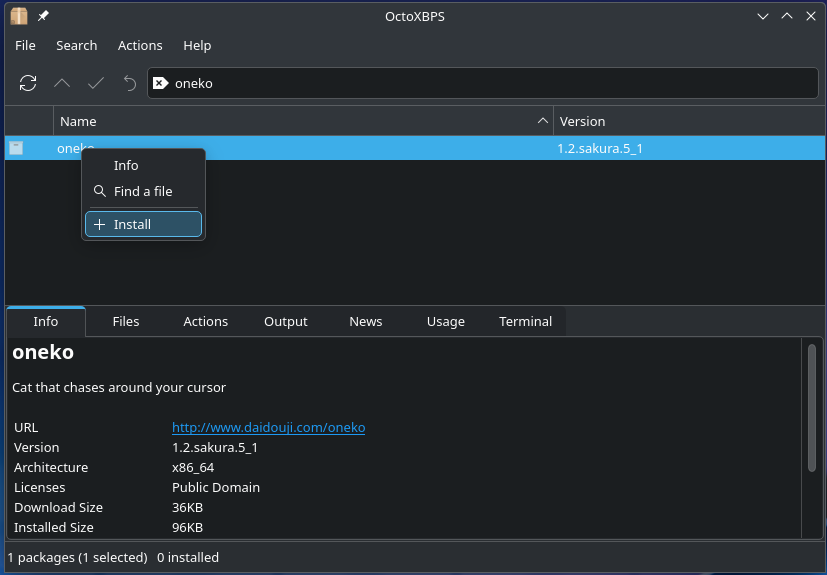Select Find a file in context menu
The height and width of the screenshot is (575, 827).
pyautogui.click(x=143, y=191)
